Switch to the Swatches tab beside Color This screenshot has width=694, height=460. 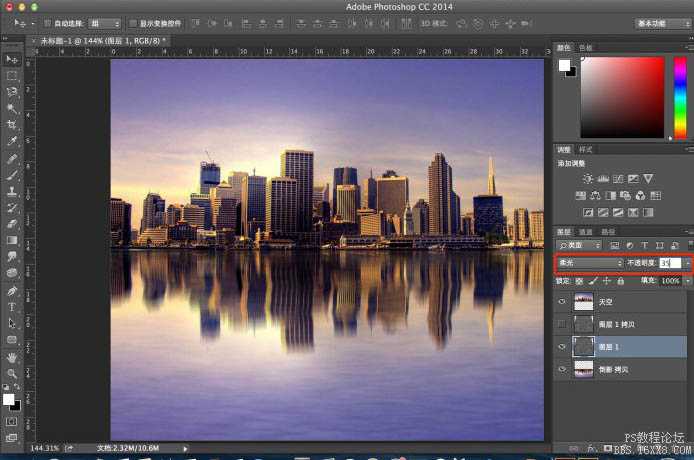(586, 48)
